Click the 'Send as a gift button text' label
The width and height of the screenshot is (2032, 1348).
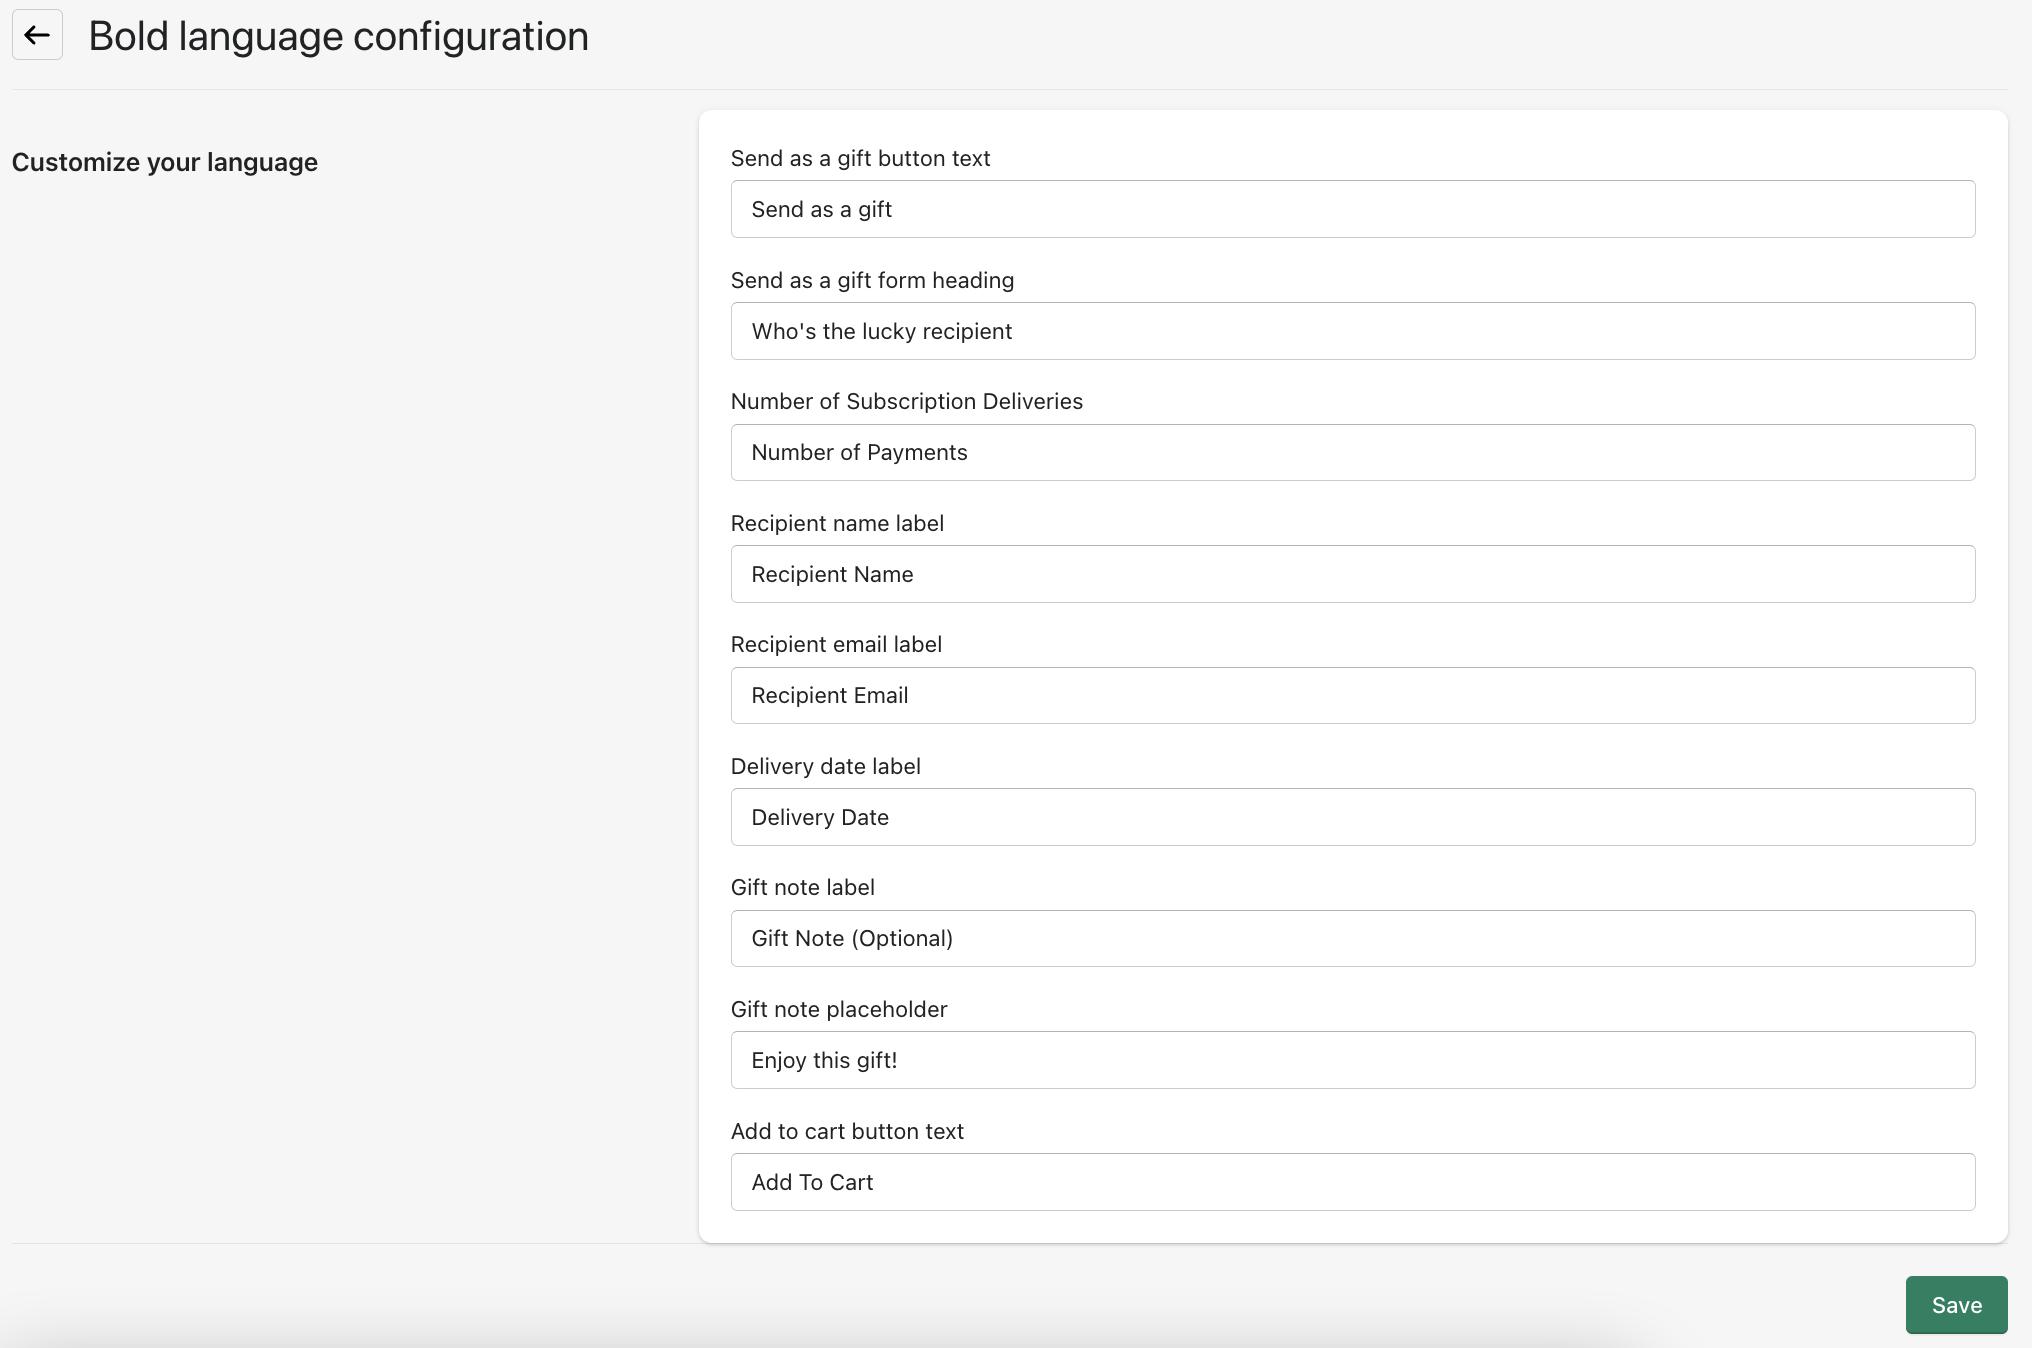(x=860, y=158)
